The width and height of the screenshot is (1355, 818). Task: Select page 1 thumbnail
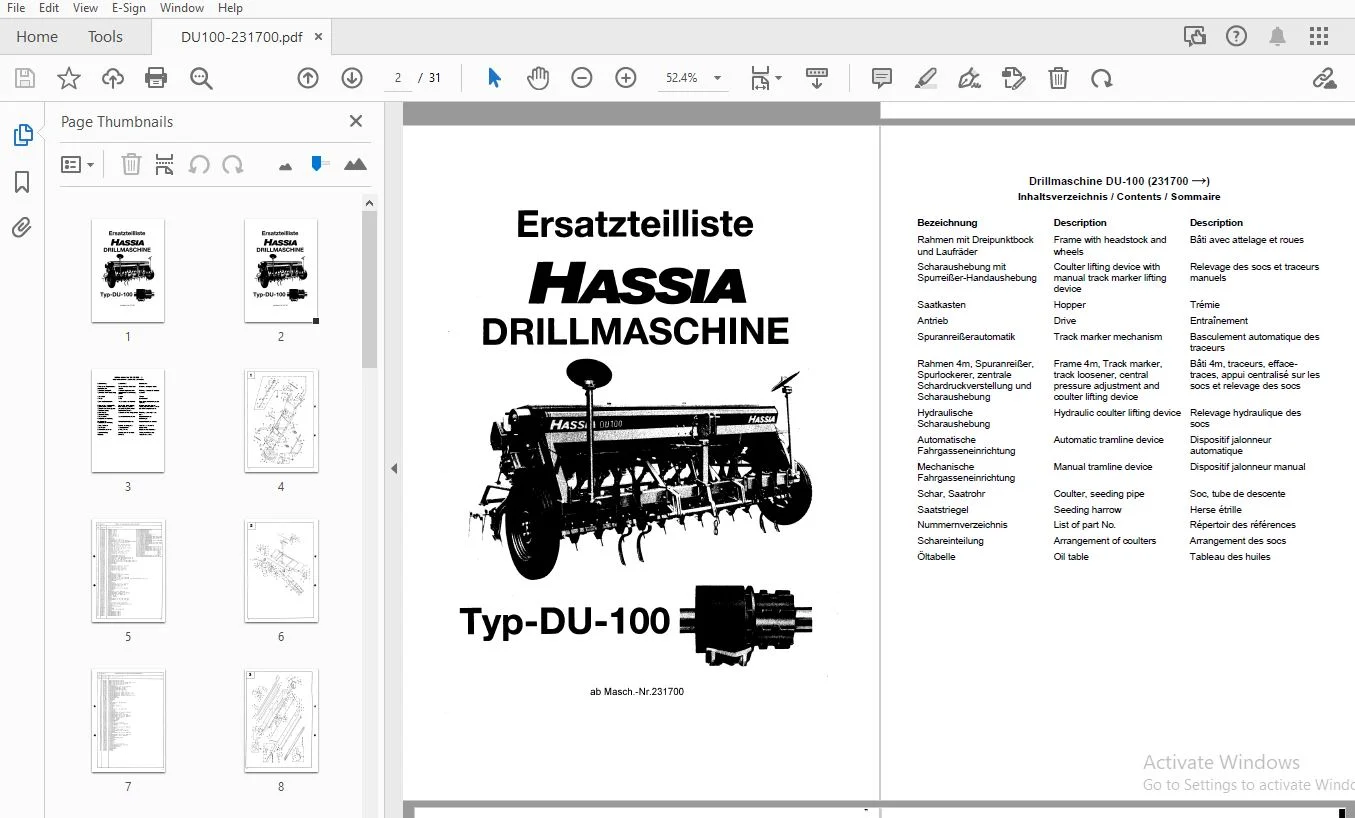pos(128,271)
